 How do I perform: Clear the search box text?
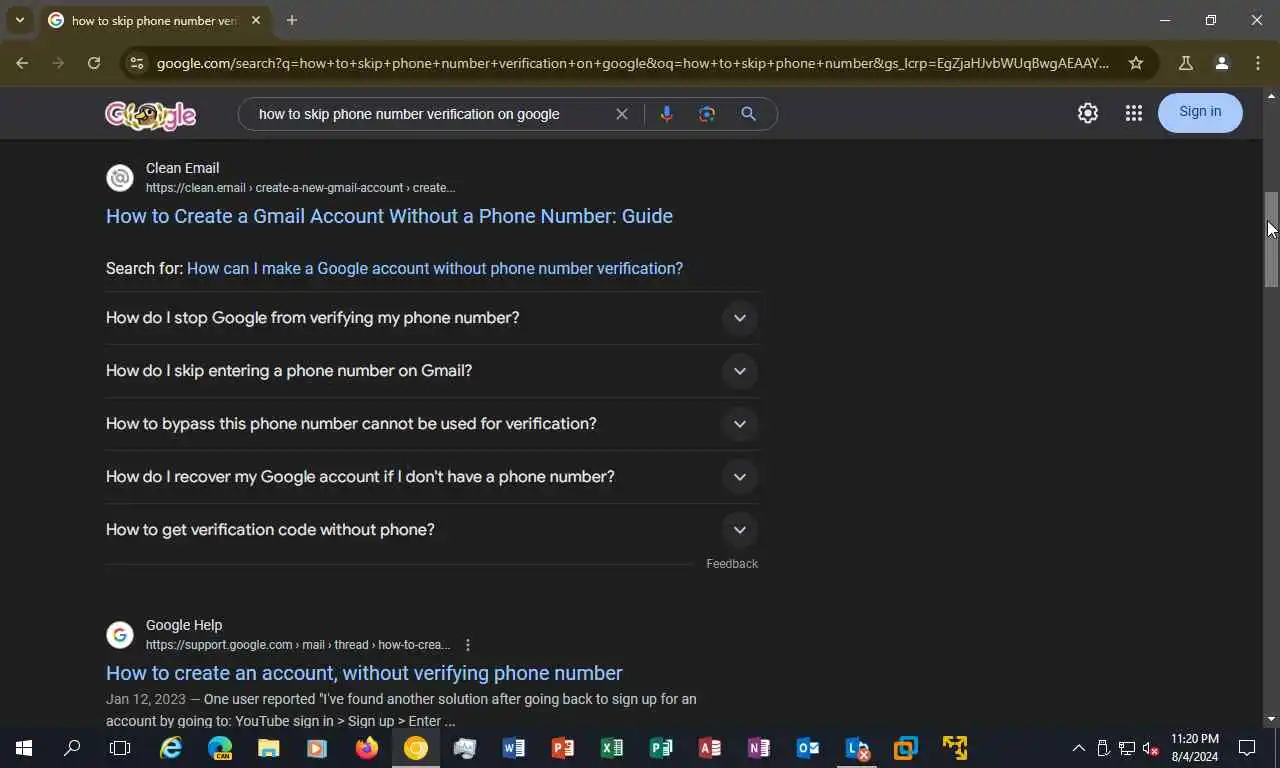coord(621,114)
